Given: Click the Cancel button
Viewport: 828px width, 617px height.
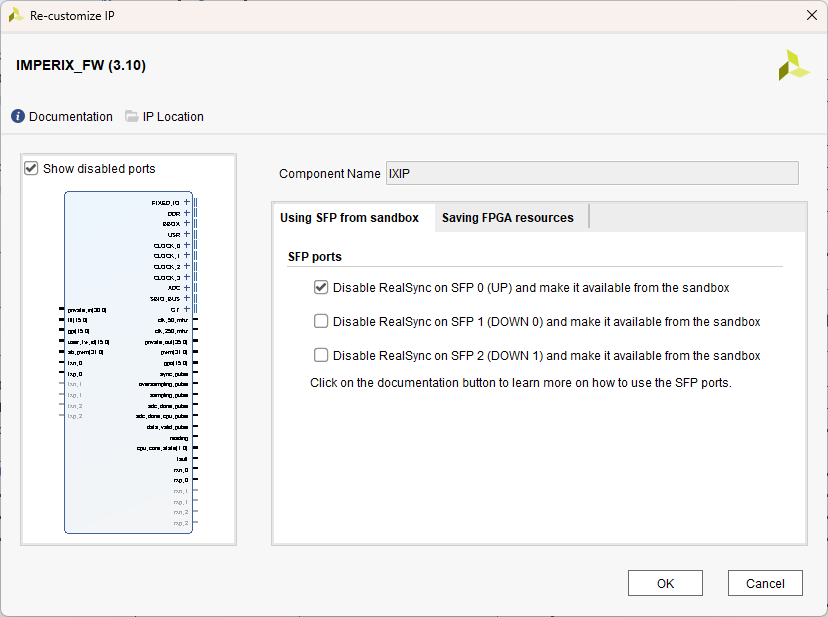Looking at the screenshot, I should point(765,583).
